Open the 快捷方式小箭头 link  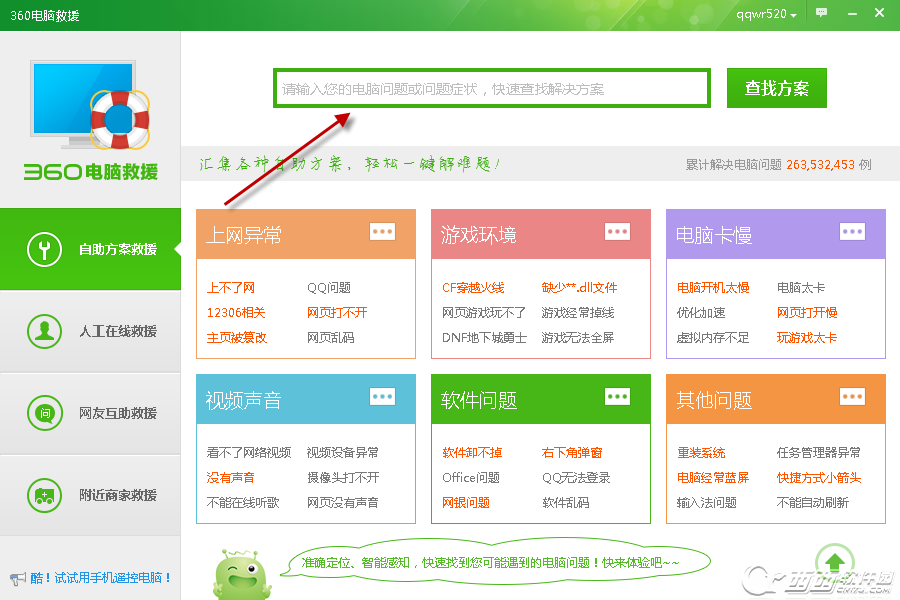[819, 478]
